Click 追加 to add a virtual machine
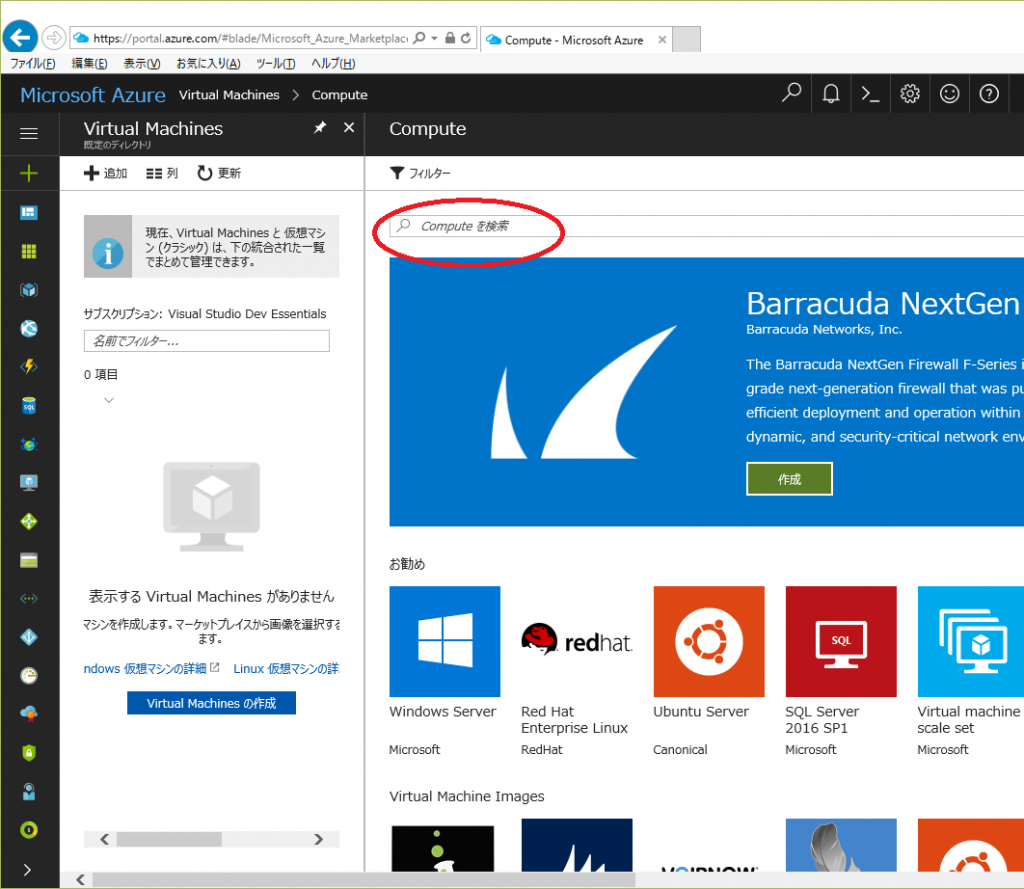This screenshot has height=889, width=1024. (106, 173)
